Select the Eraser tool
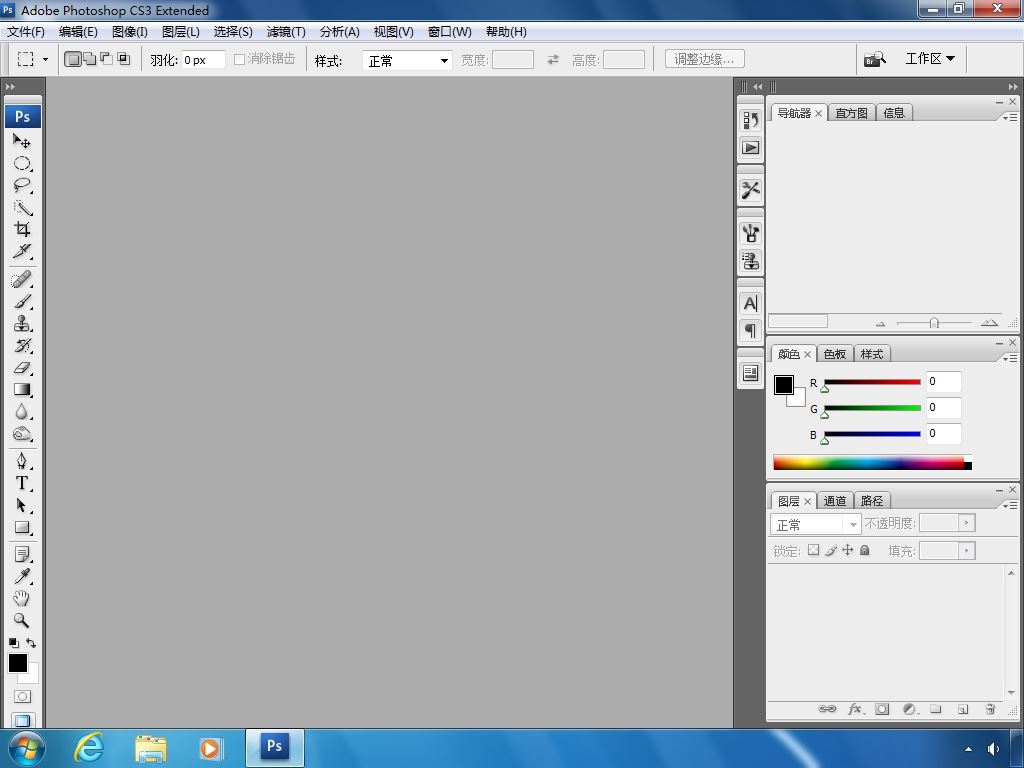 pos(22,368)
